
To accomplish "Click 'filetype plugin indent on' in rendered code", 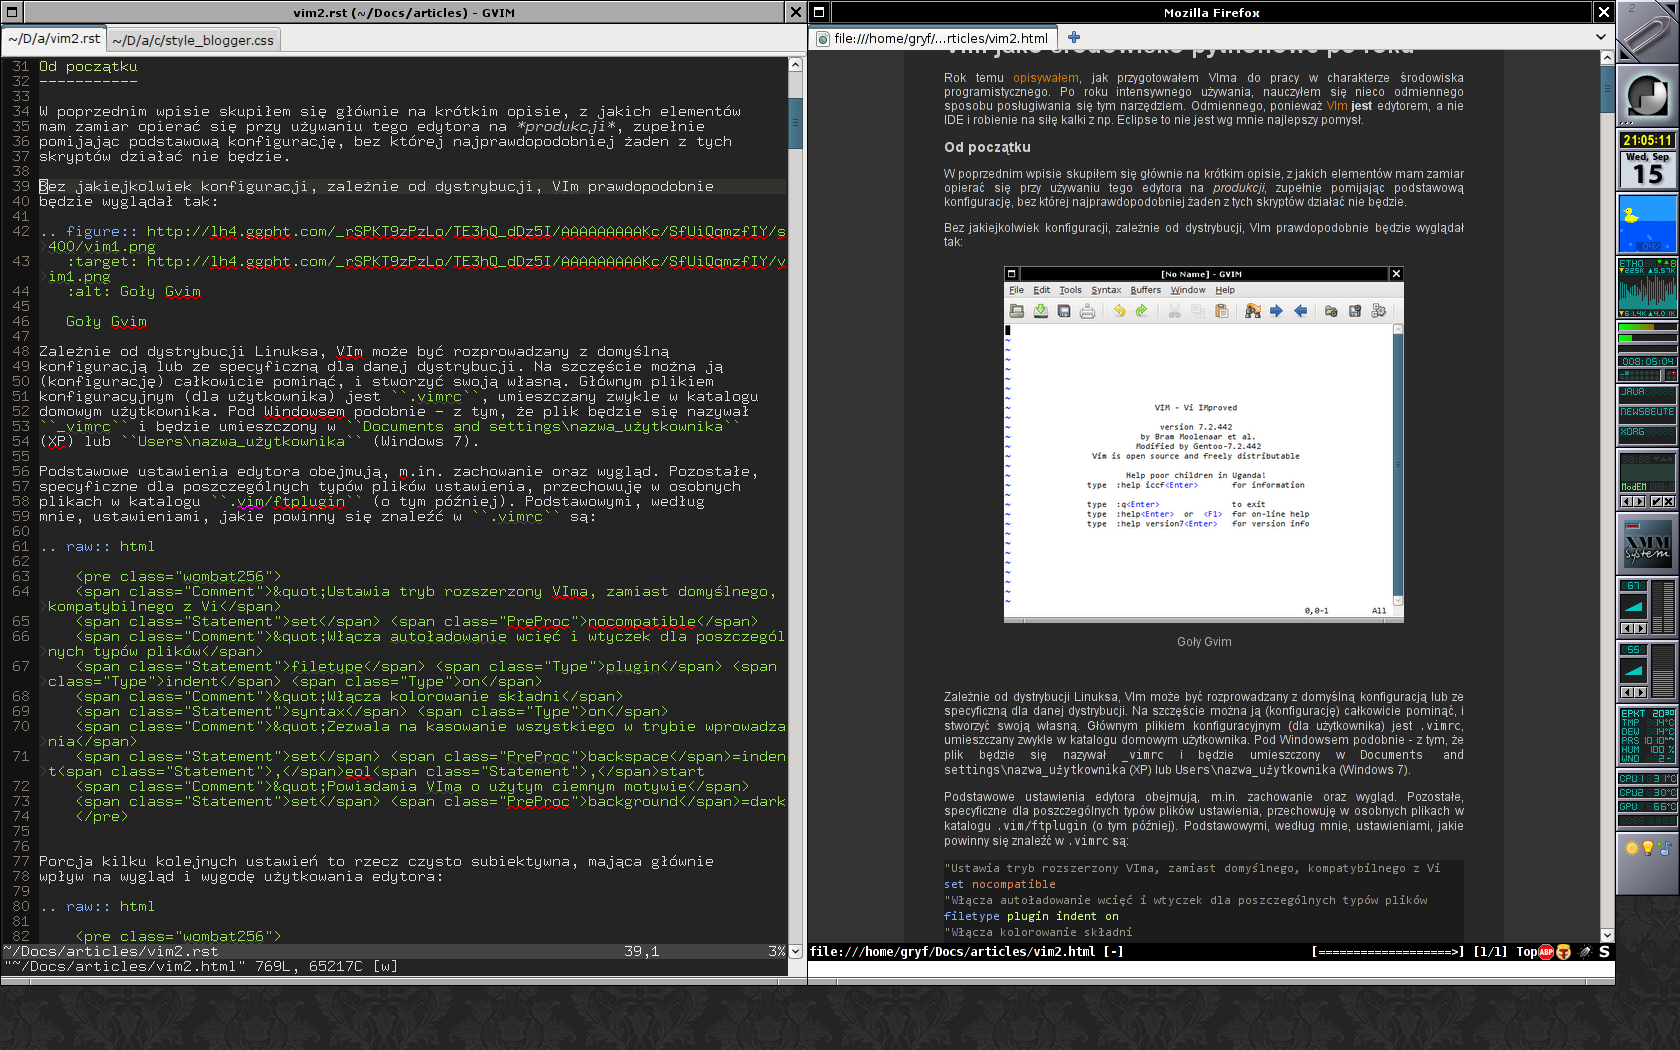I will pos(1031,916).
